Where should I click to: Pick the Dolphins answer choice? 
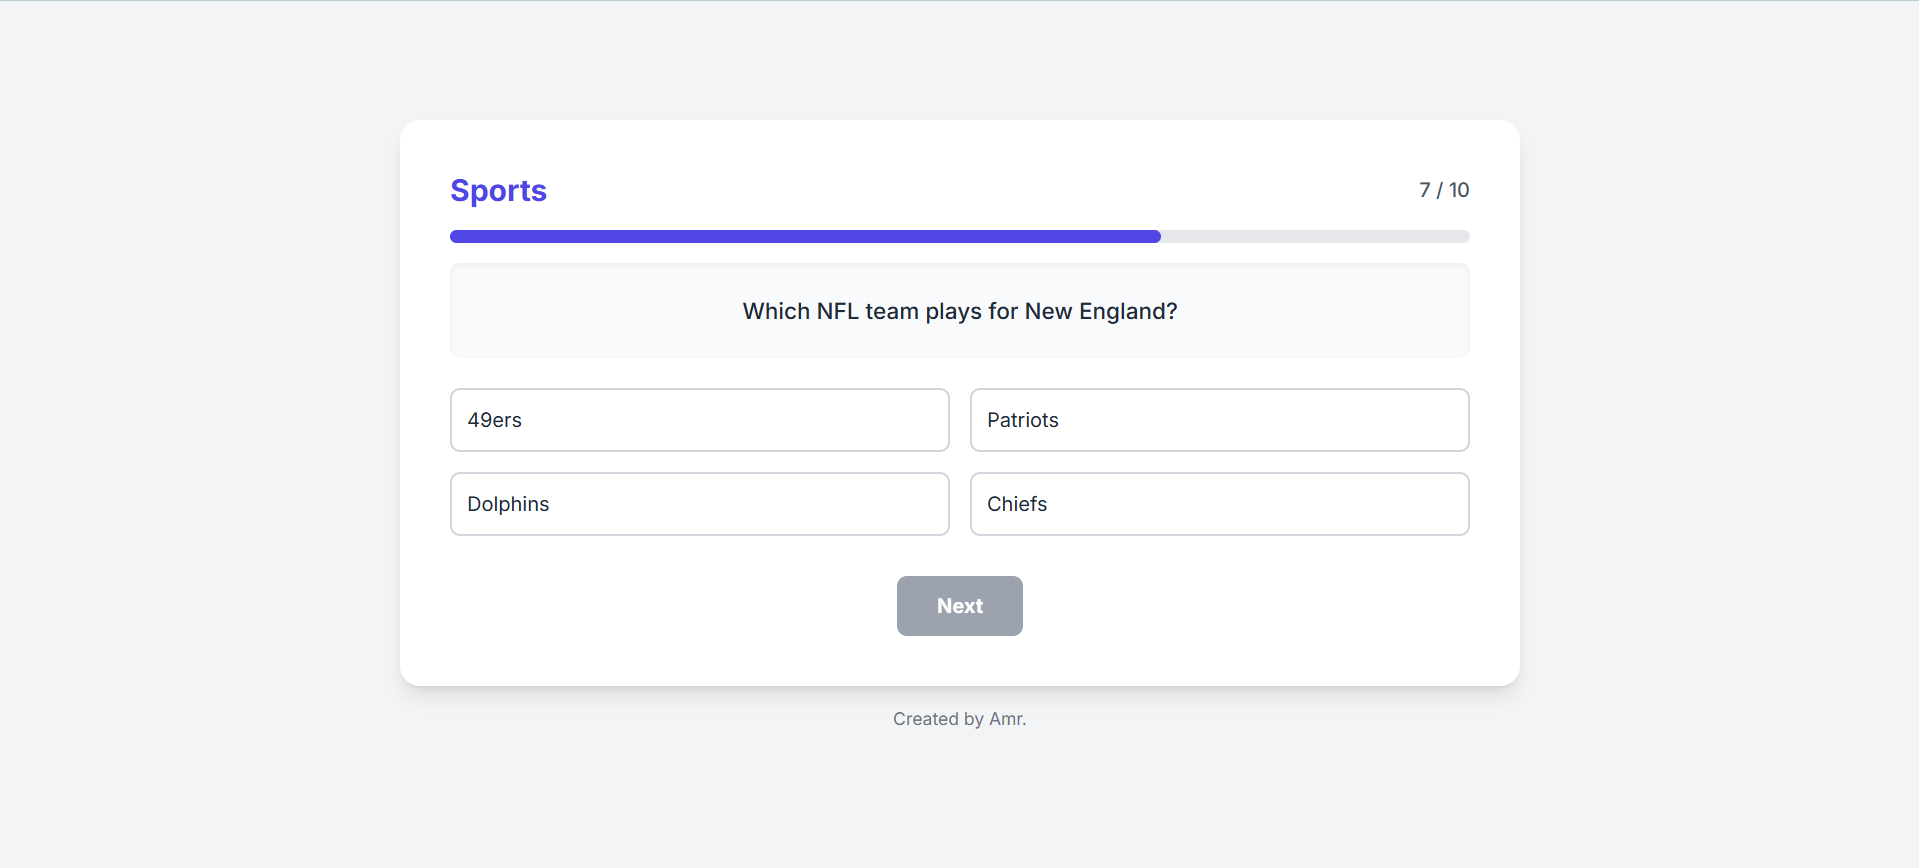[x=699, y=504]
